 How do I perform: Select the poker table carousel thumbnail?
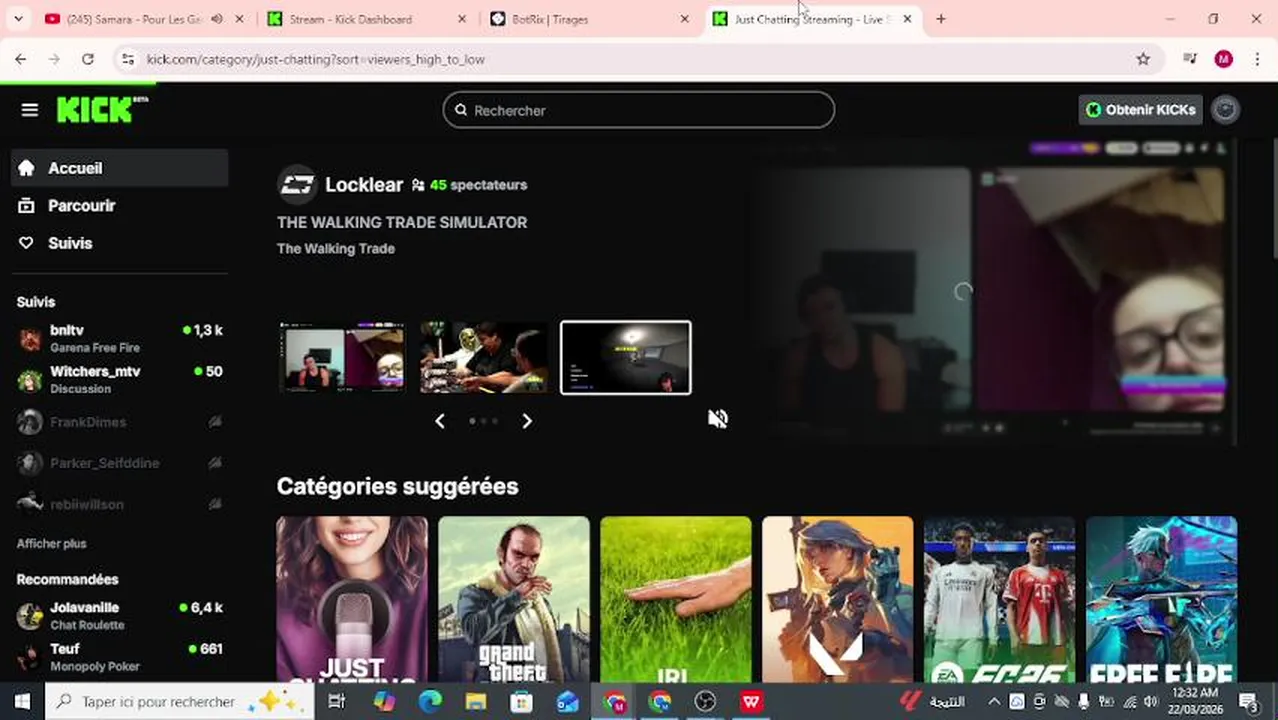[x=484, y=357]
